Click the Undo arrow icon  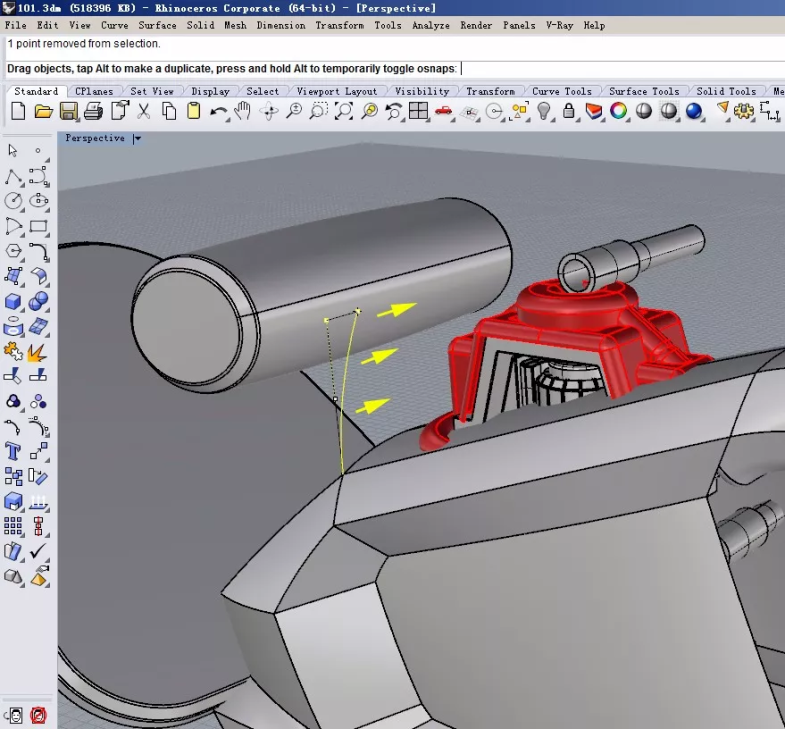click(218, 111)
